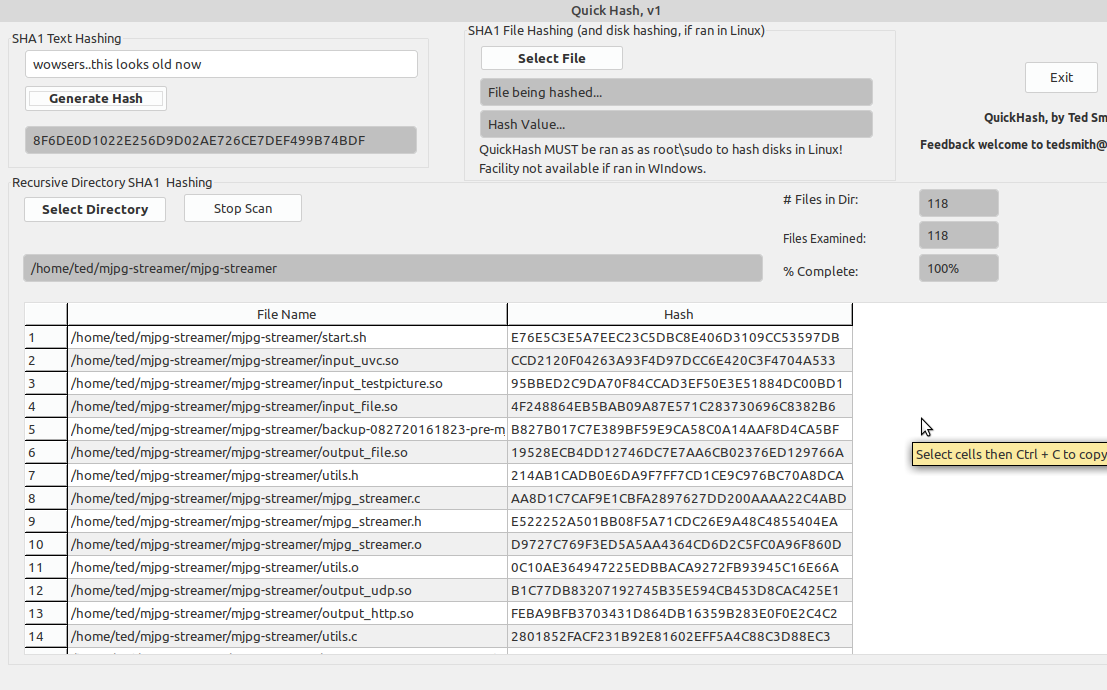This screenshot has width=1107, height=690.
Task: Click the Generate Hash button
Action: tap(96, 98)
